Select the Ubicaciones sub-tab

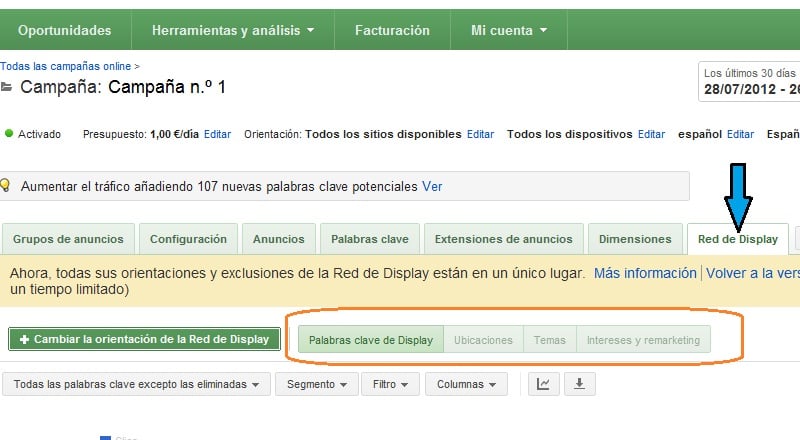click(483, 340)
